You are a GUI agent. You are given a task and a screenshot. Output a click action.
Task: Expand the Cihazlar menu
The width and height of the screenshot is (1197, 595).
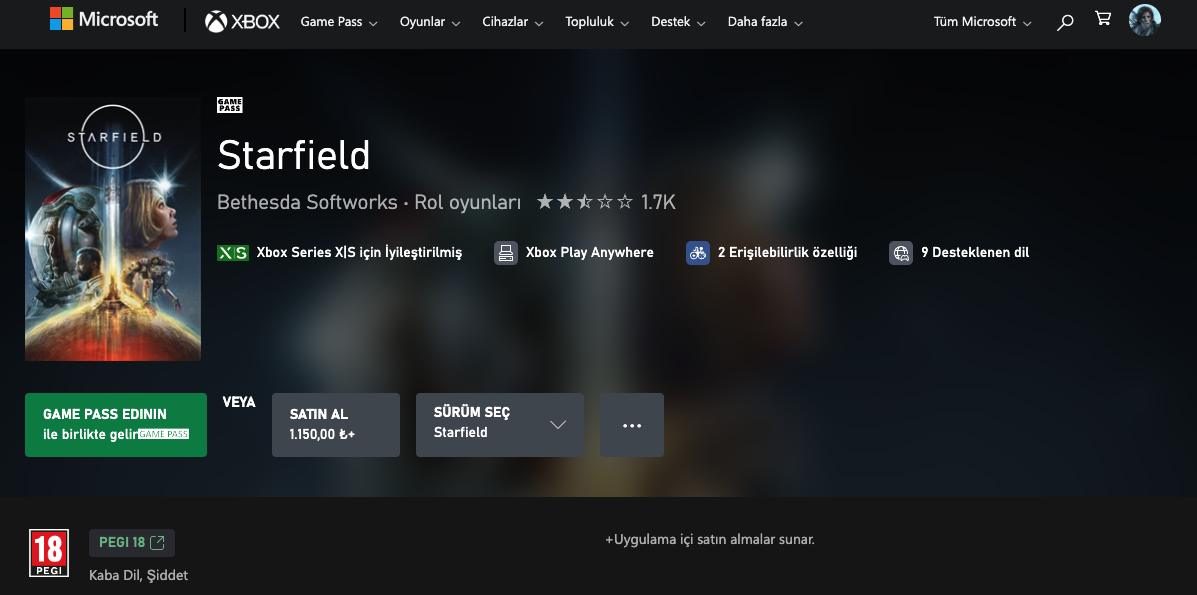(513, 22)
